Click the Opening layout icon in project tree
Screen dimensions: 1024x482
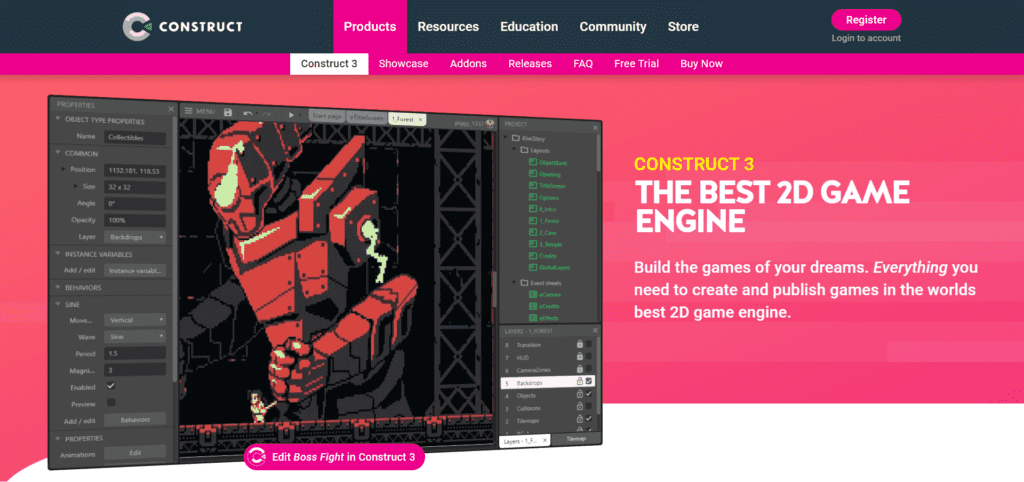[532, 174]
